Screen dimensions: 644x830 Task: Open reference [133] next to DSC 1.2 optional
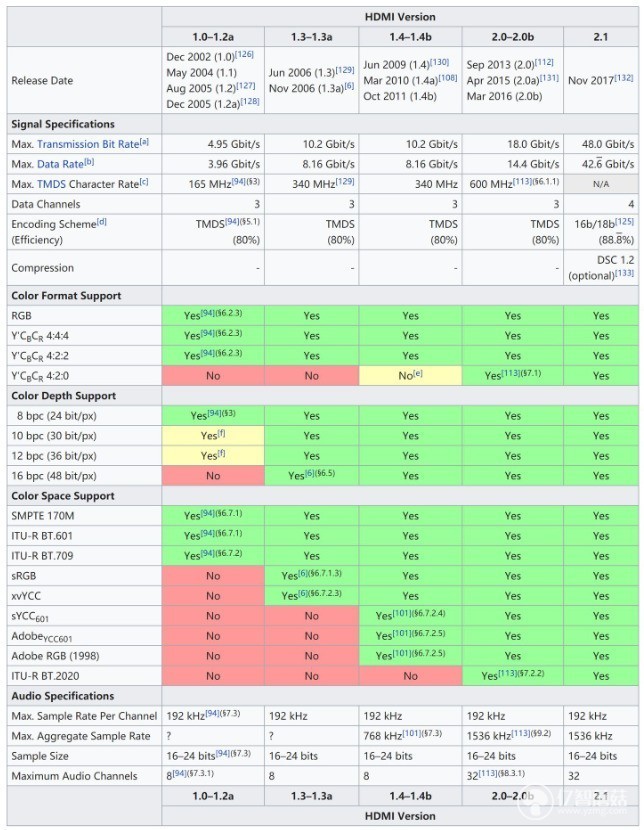click(624, 273)
